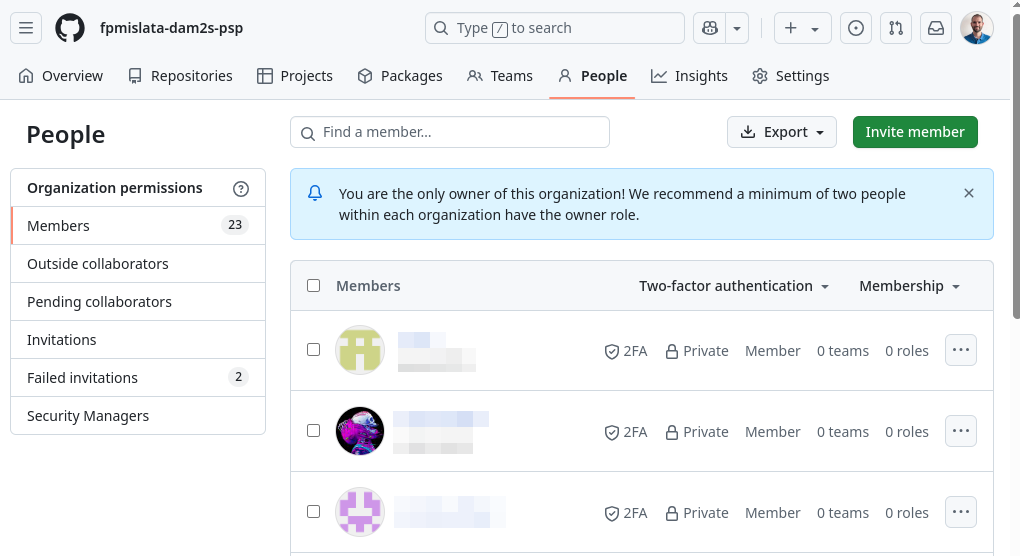Screen dimensions: 1020x556
Task: Open the Export dropdown
Action: click(782, 132)
